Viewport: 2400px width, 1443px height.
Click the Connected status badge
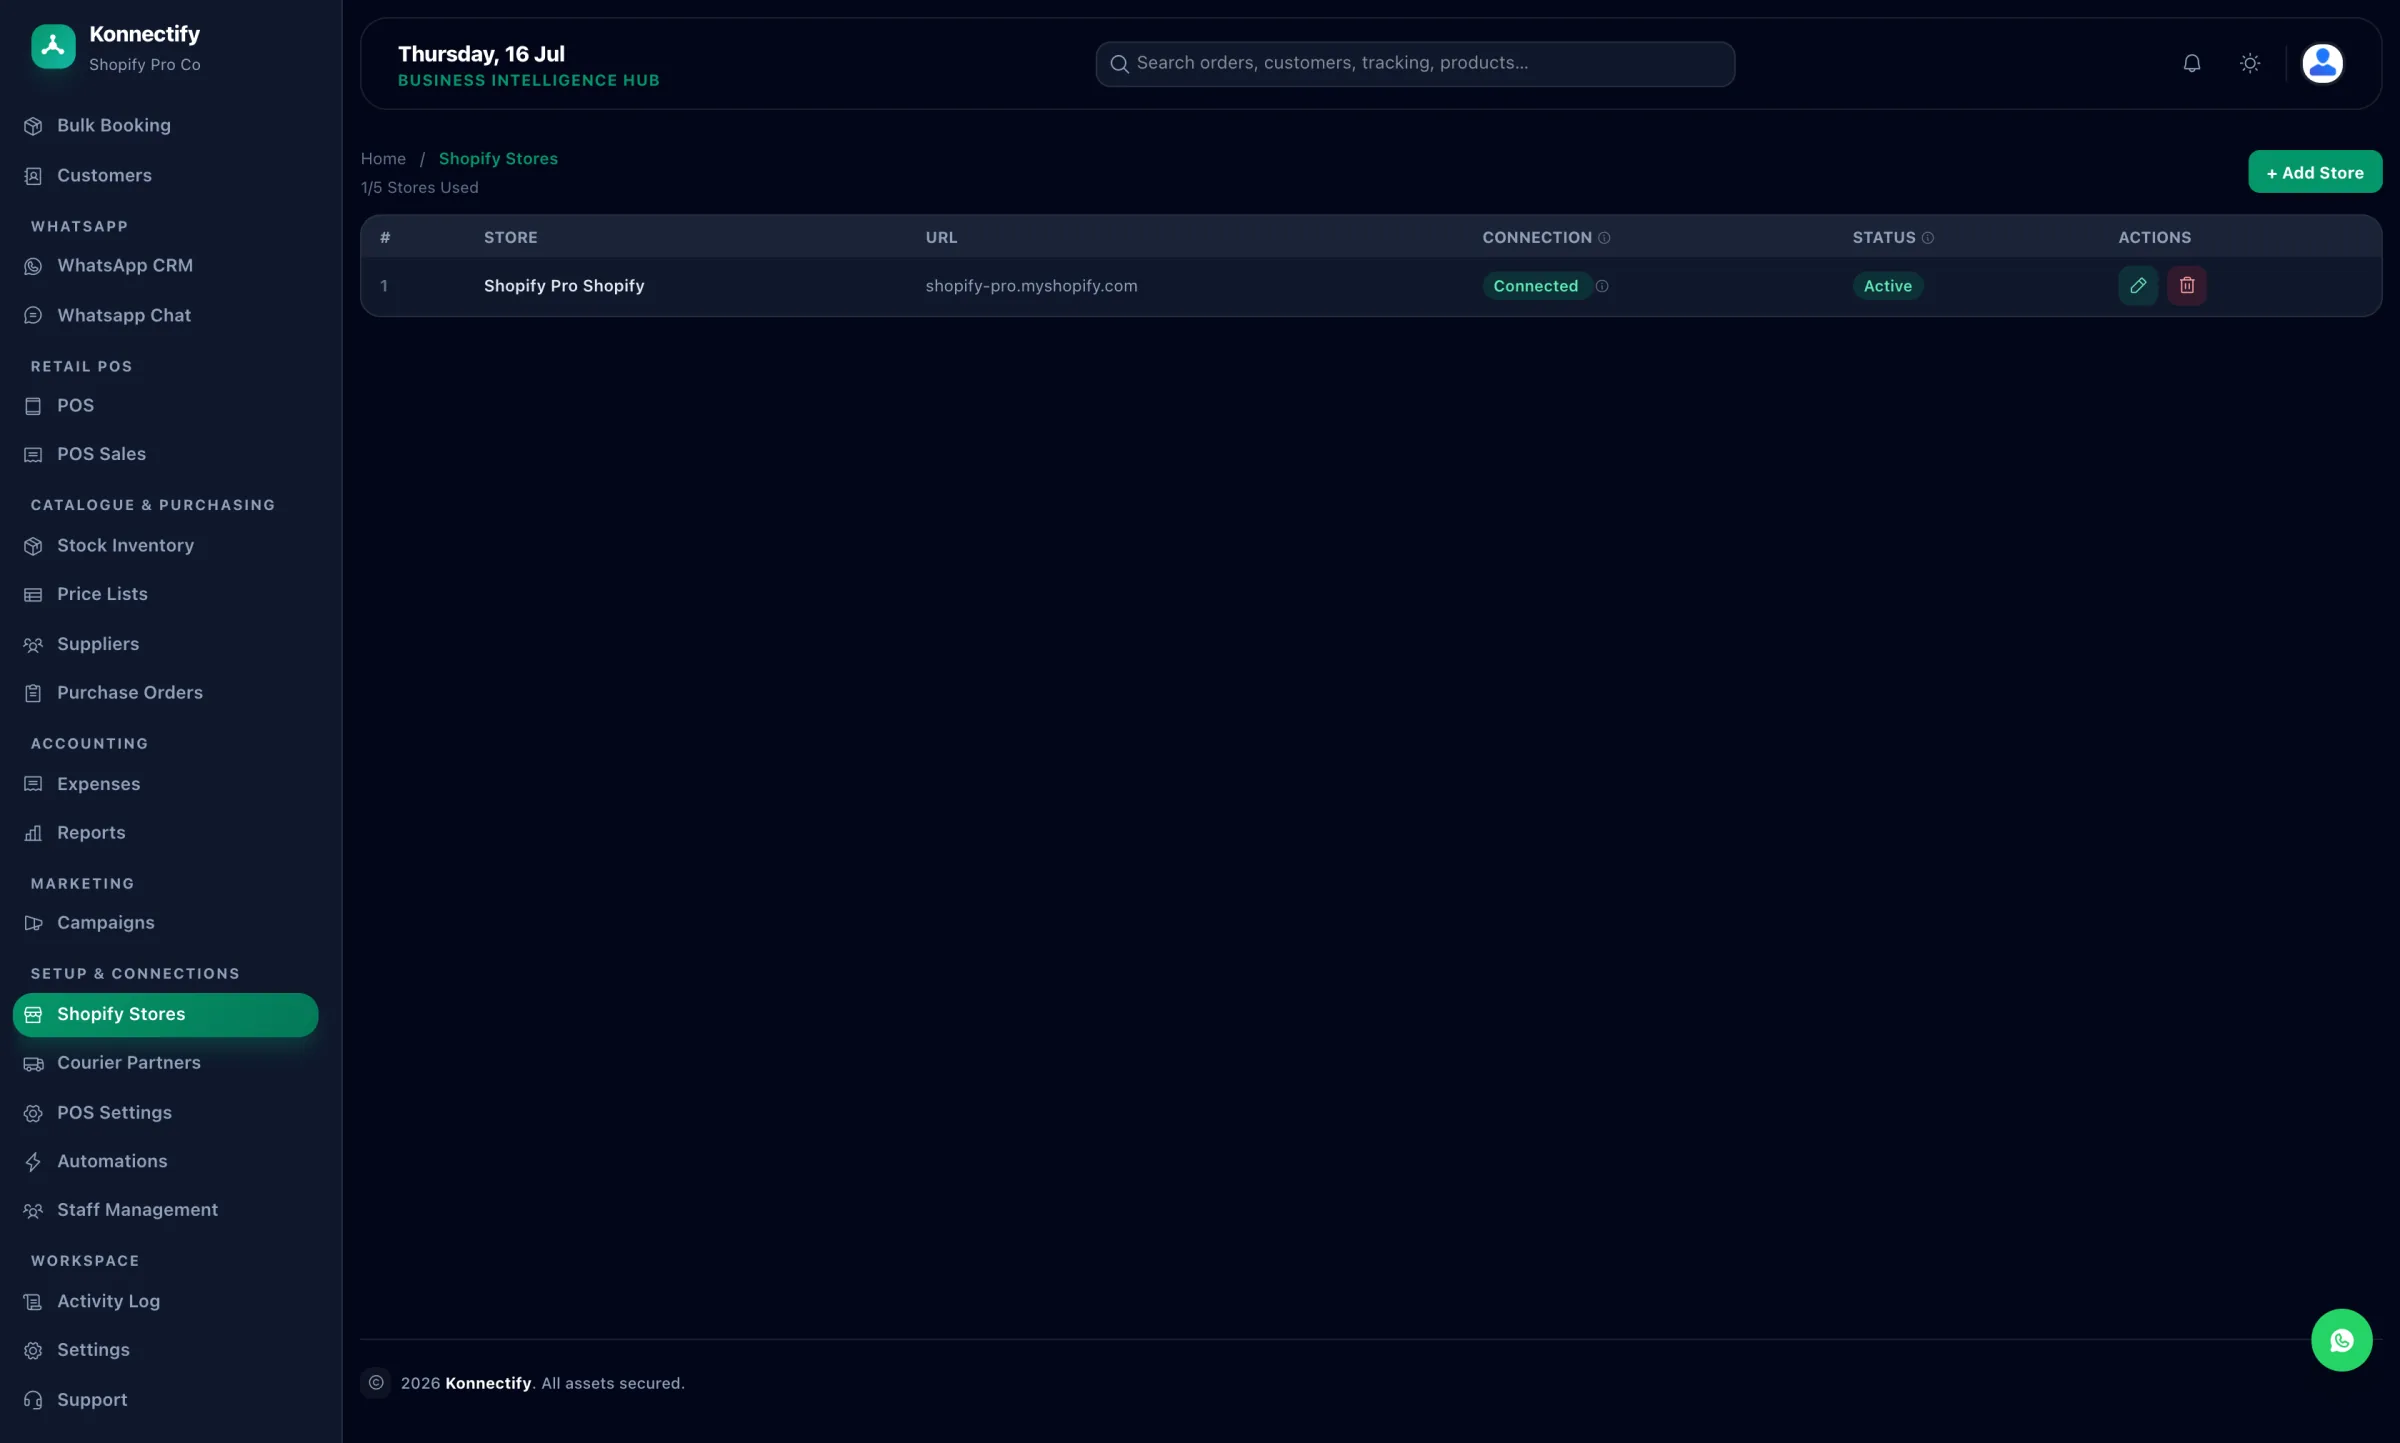point(1535,286)
